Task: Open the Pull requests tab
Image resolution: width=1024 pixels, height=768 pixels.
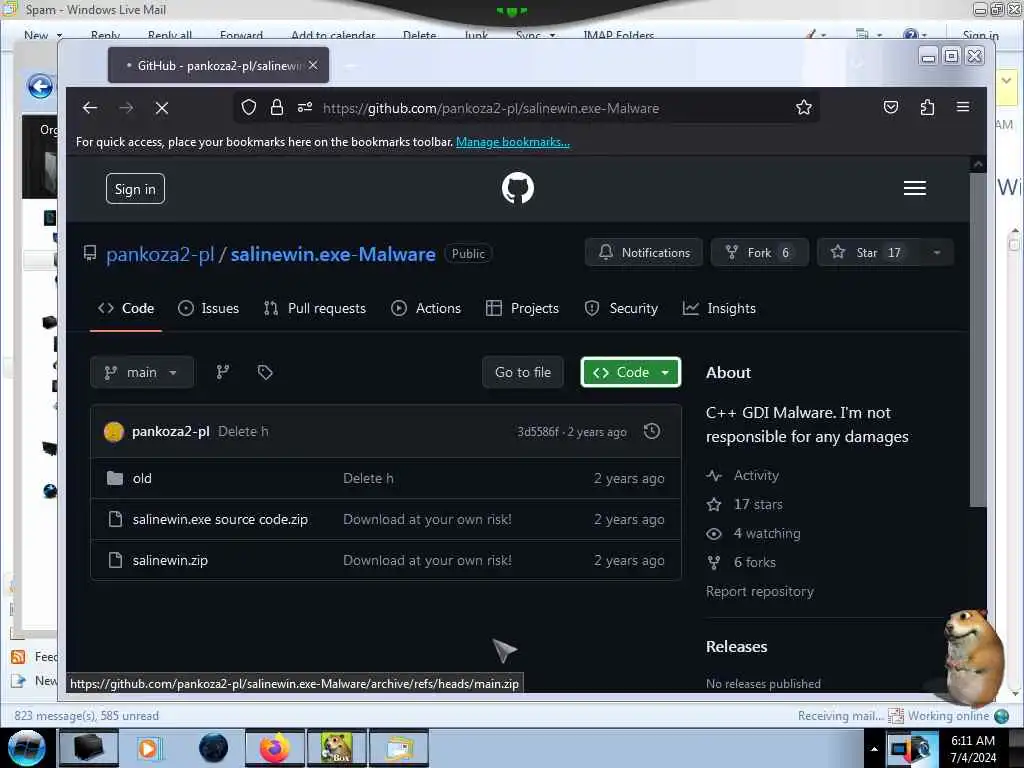Action: click(315, 308)
